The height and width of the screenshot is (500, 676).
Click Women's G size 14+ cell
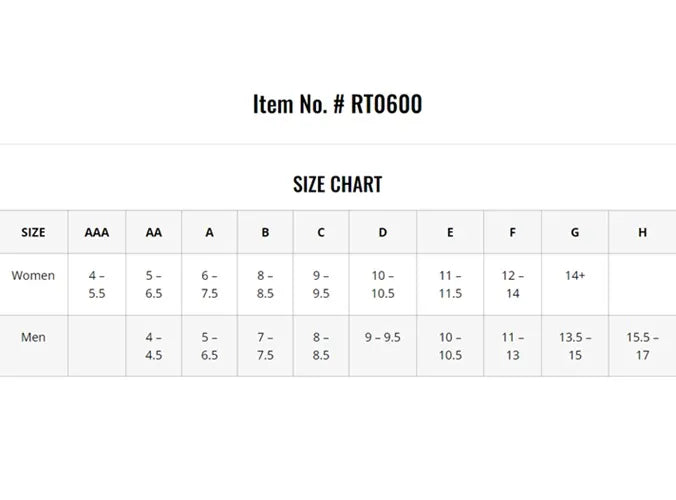pyautogui.click(x=575, y=276)
